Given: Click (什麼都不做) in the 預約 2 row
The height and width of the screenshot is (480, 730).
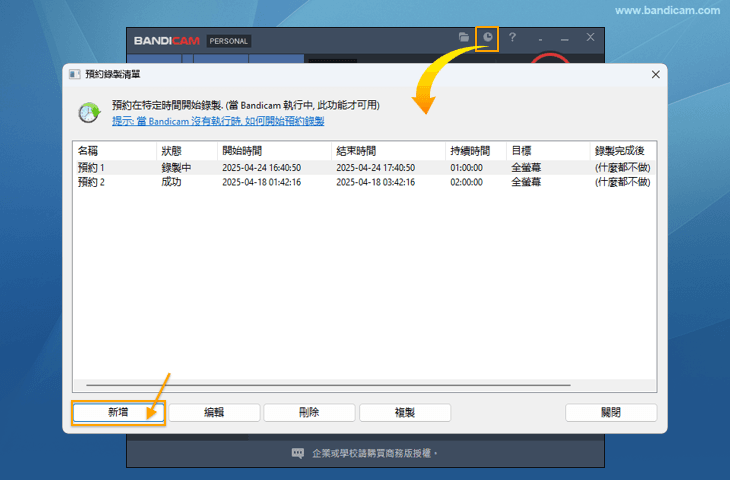Looking at the screenshot, I should coord(622,182).
